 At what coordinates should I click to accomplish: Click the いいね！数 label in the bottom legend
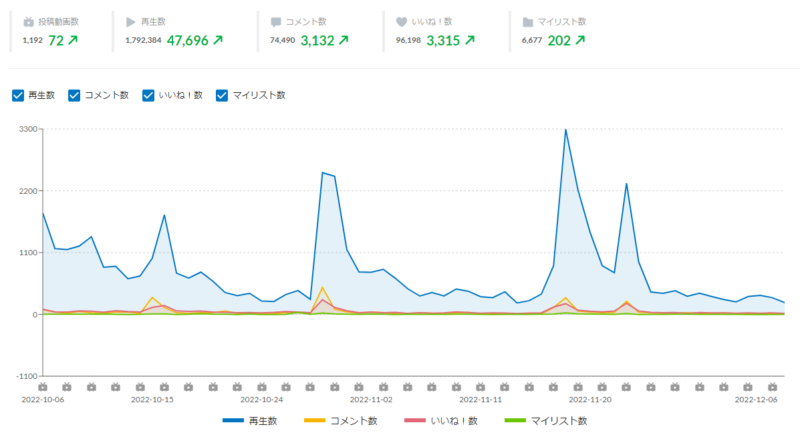tap(454, 421)
